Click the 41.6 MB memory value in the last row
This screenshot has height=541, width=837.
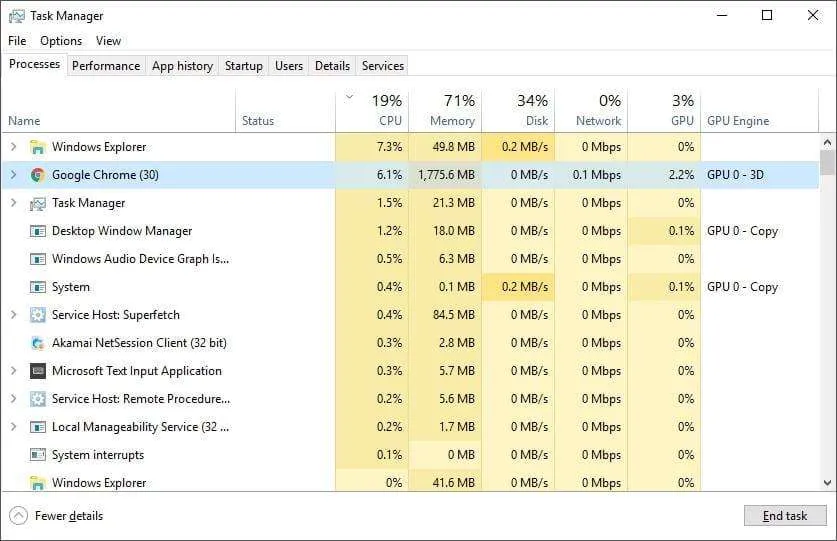(454, 483)
